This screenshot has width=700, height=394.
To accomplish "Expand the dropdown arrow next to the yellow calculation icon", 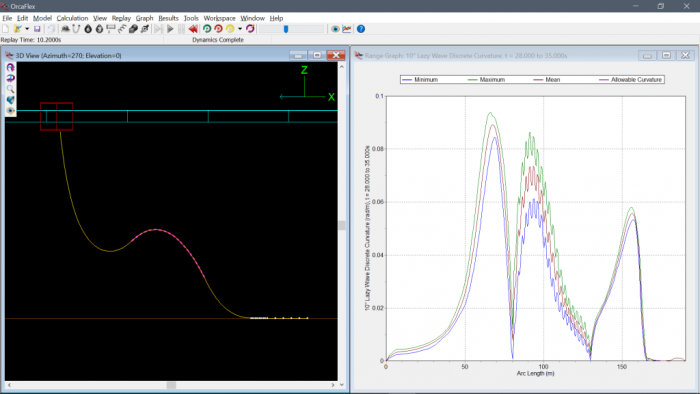I will [240, 29].
